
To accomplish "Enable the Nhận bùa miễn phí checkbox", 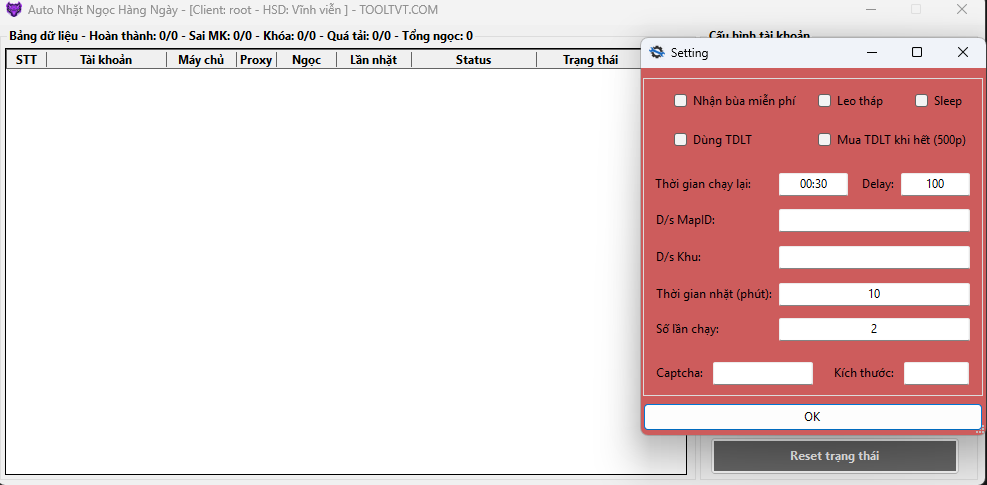I will pyautogui.click(x=681, y=101).
